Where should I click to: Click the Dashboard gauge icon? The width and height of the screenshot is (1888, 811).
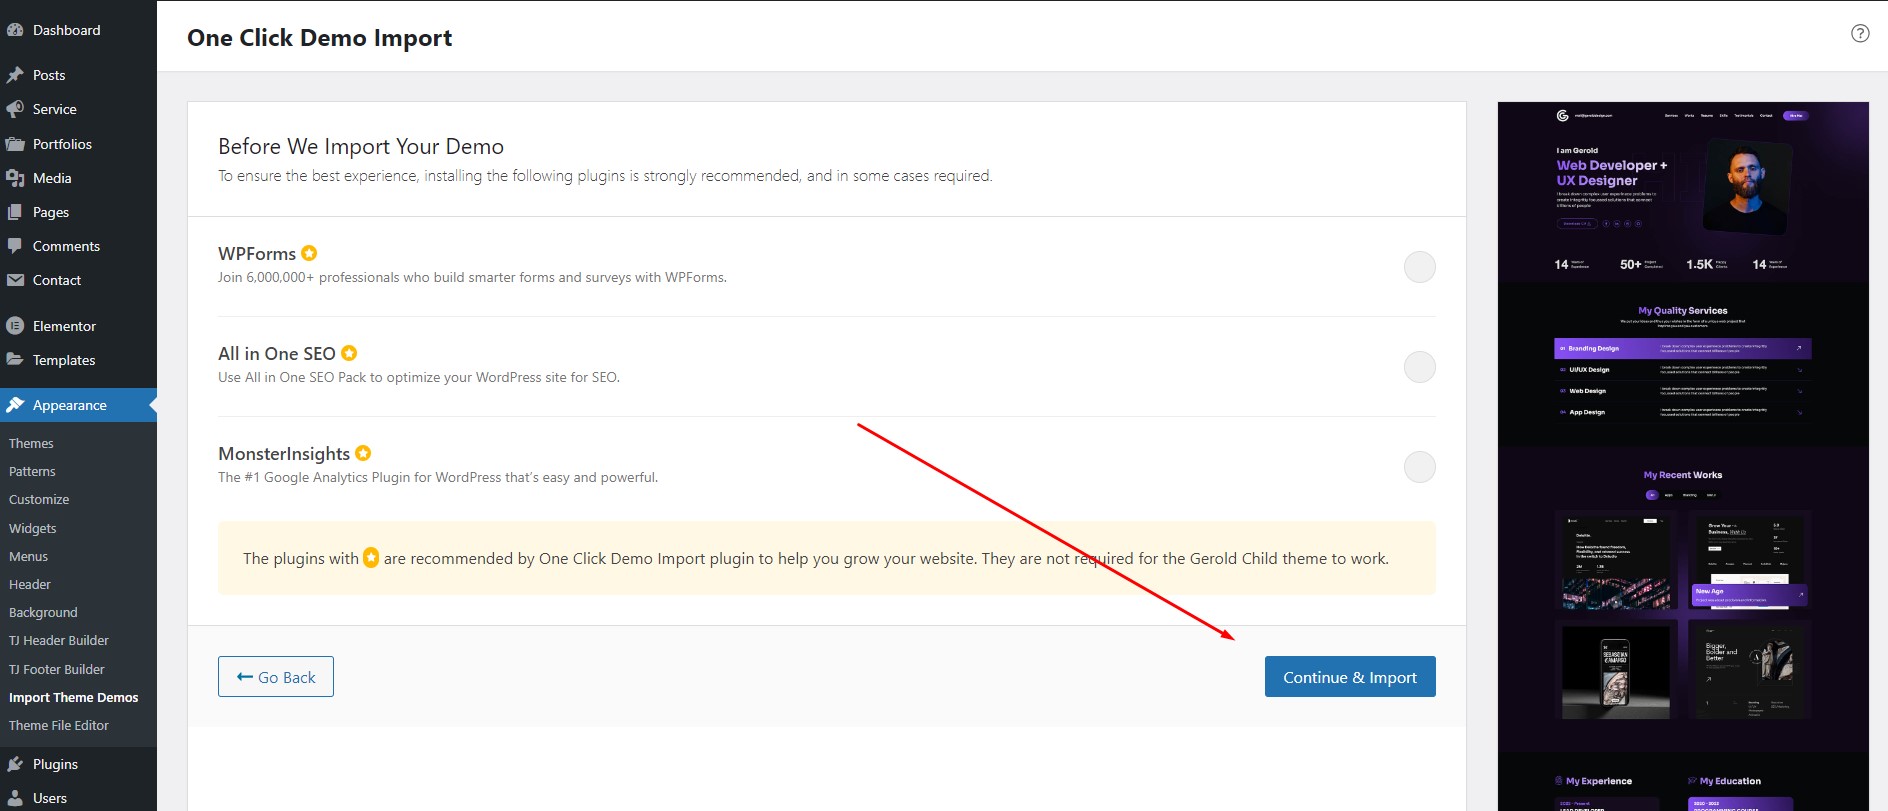click(x=15, y=30)
